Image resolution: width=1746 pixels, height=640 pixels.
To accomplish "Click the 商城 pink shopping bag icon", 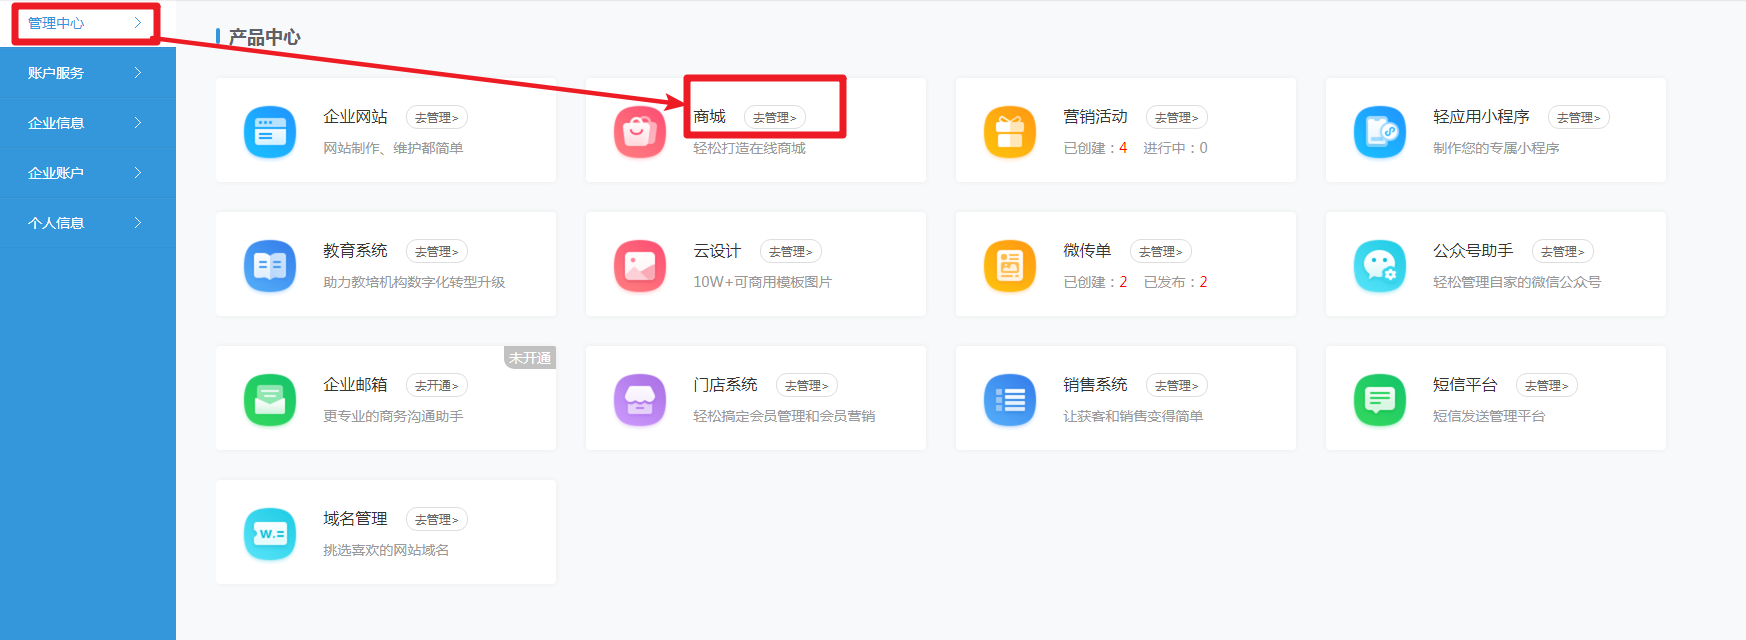I will [x=640, y=131].
